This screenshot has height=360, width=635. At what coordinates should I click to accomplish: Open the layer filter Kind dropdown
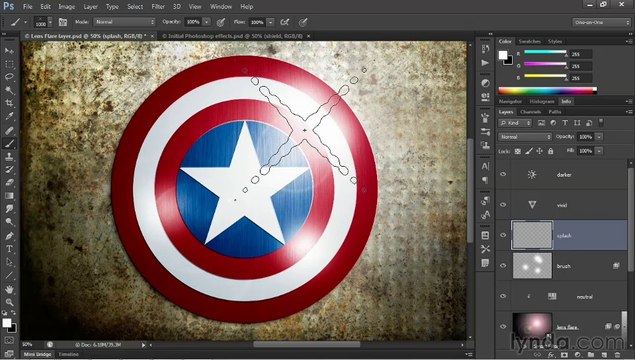coord(515,123)
